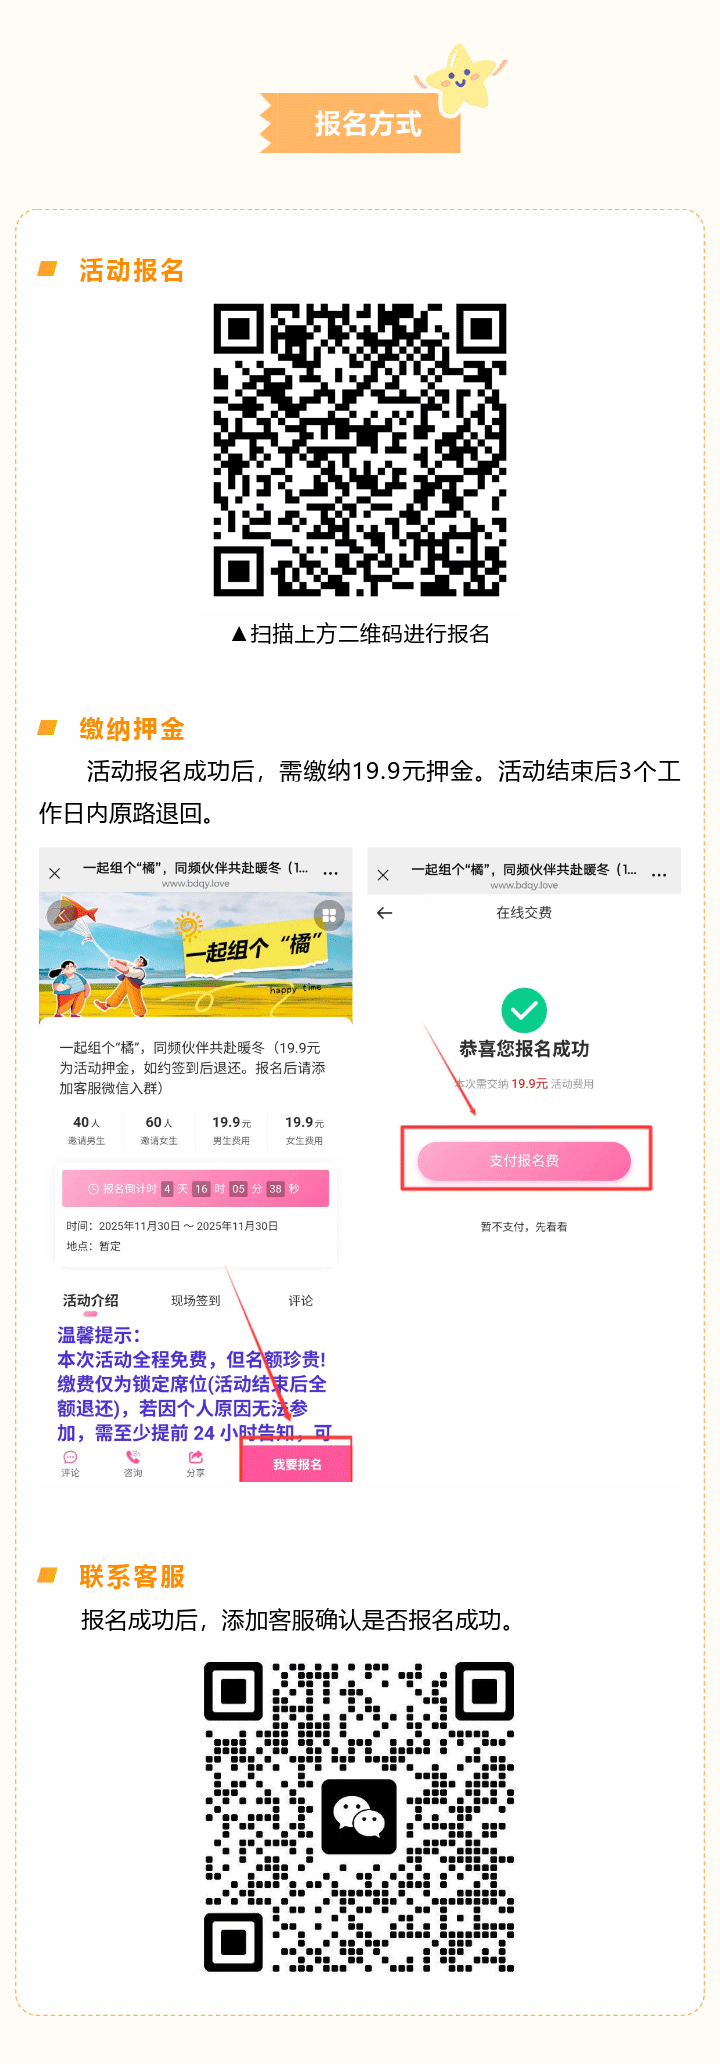Close the payment page with X

coord(383,875)
